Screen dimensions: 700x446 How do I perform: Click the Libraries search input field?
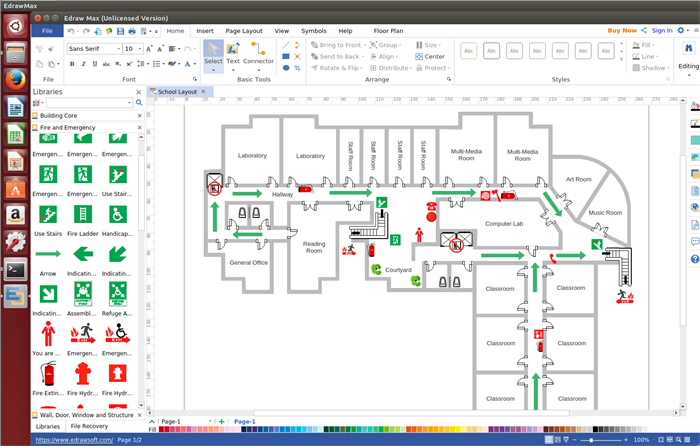[x=87, y=103]
